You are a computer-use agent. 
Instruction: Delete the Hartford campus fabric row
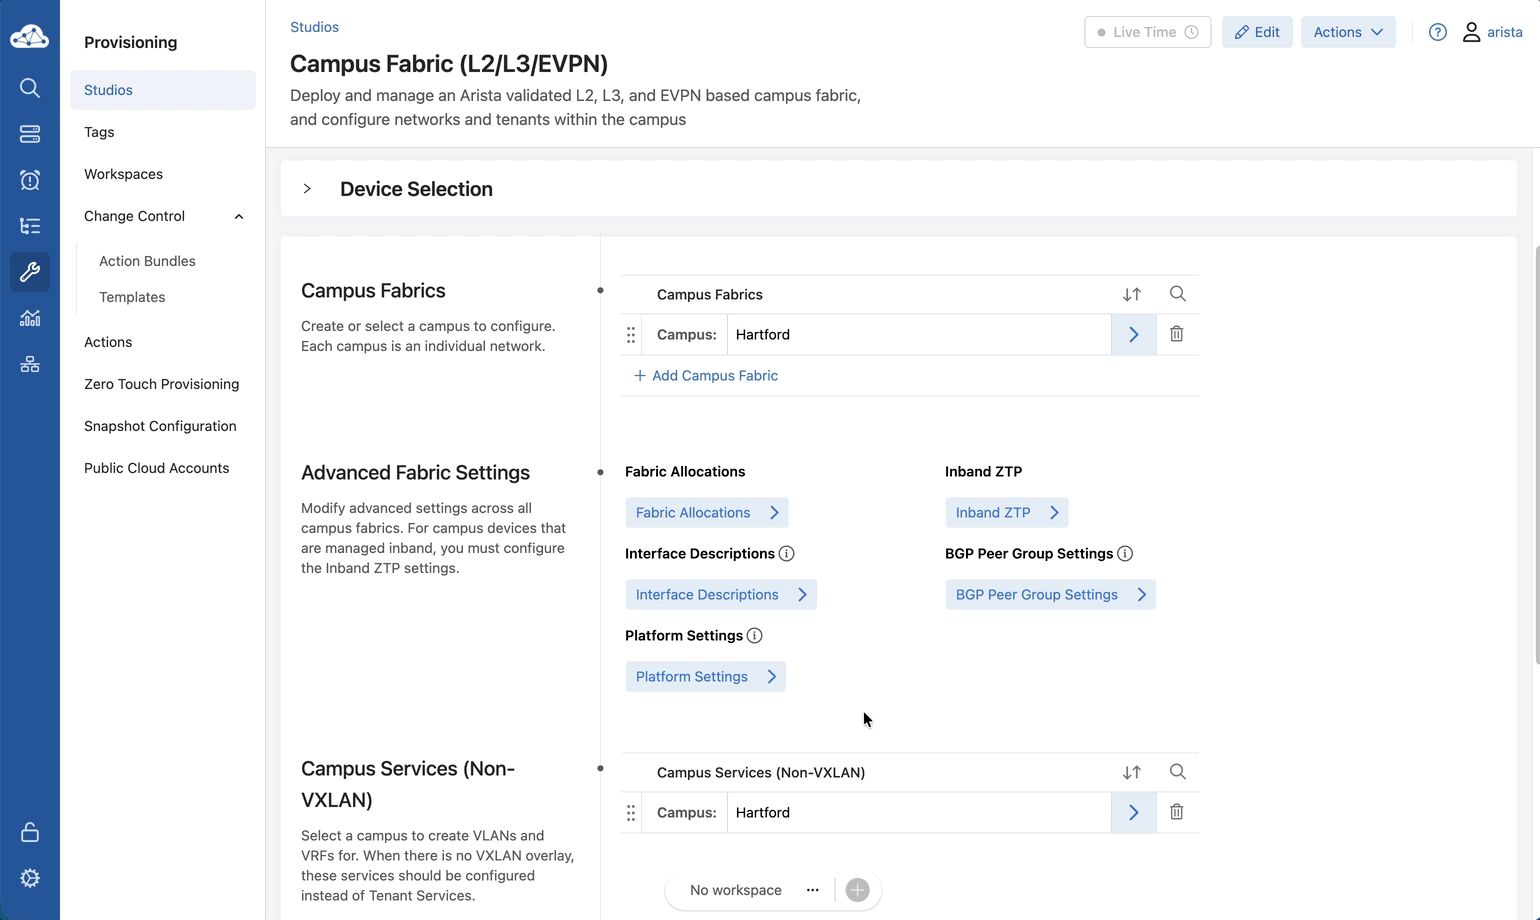coord(1177,334)
